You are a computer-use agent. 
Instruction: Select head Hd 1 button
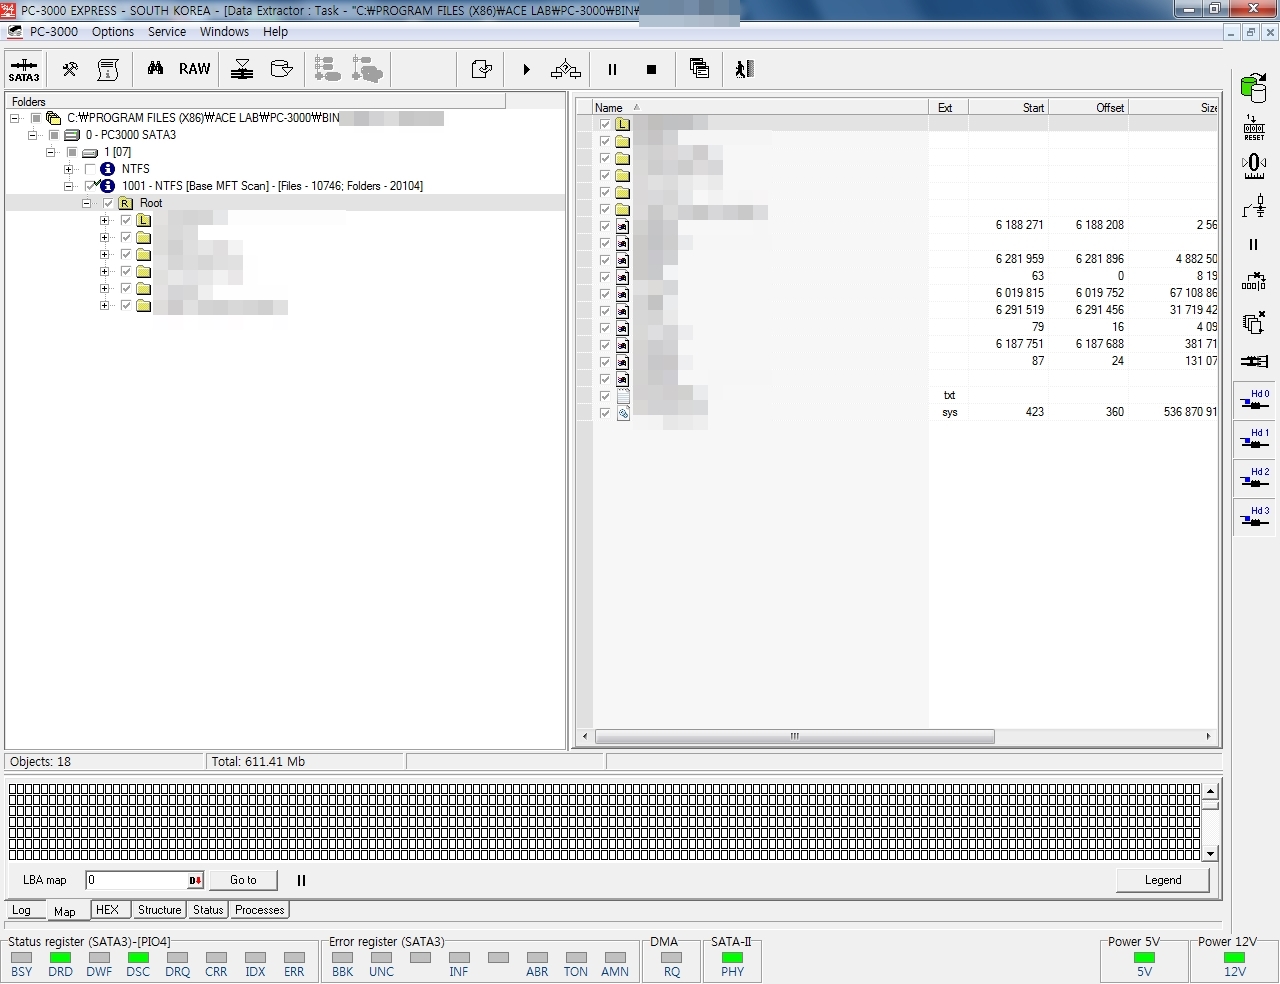click(x=1254, y=441)
